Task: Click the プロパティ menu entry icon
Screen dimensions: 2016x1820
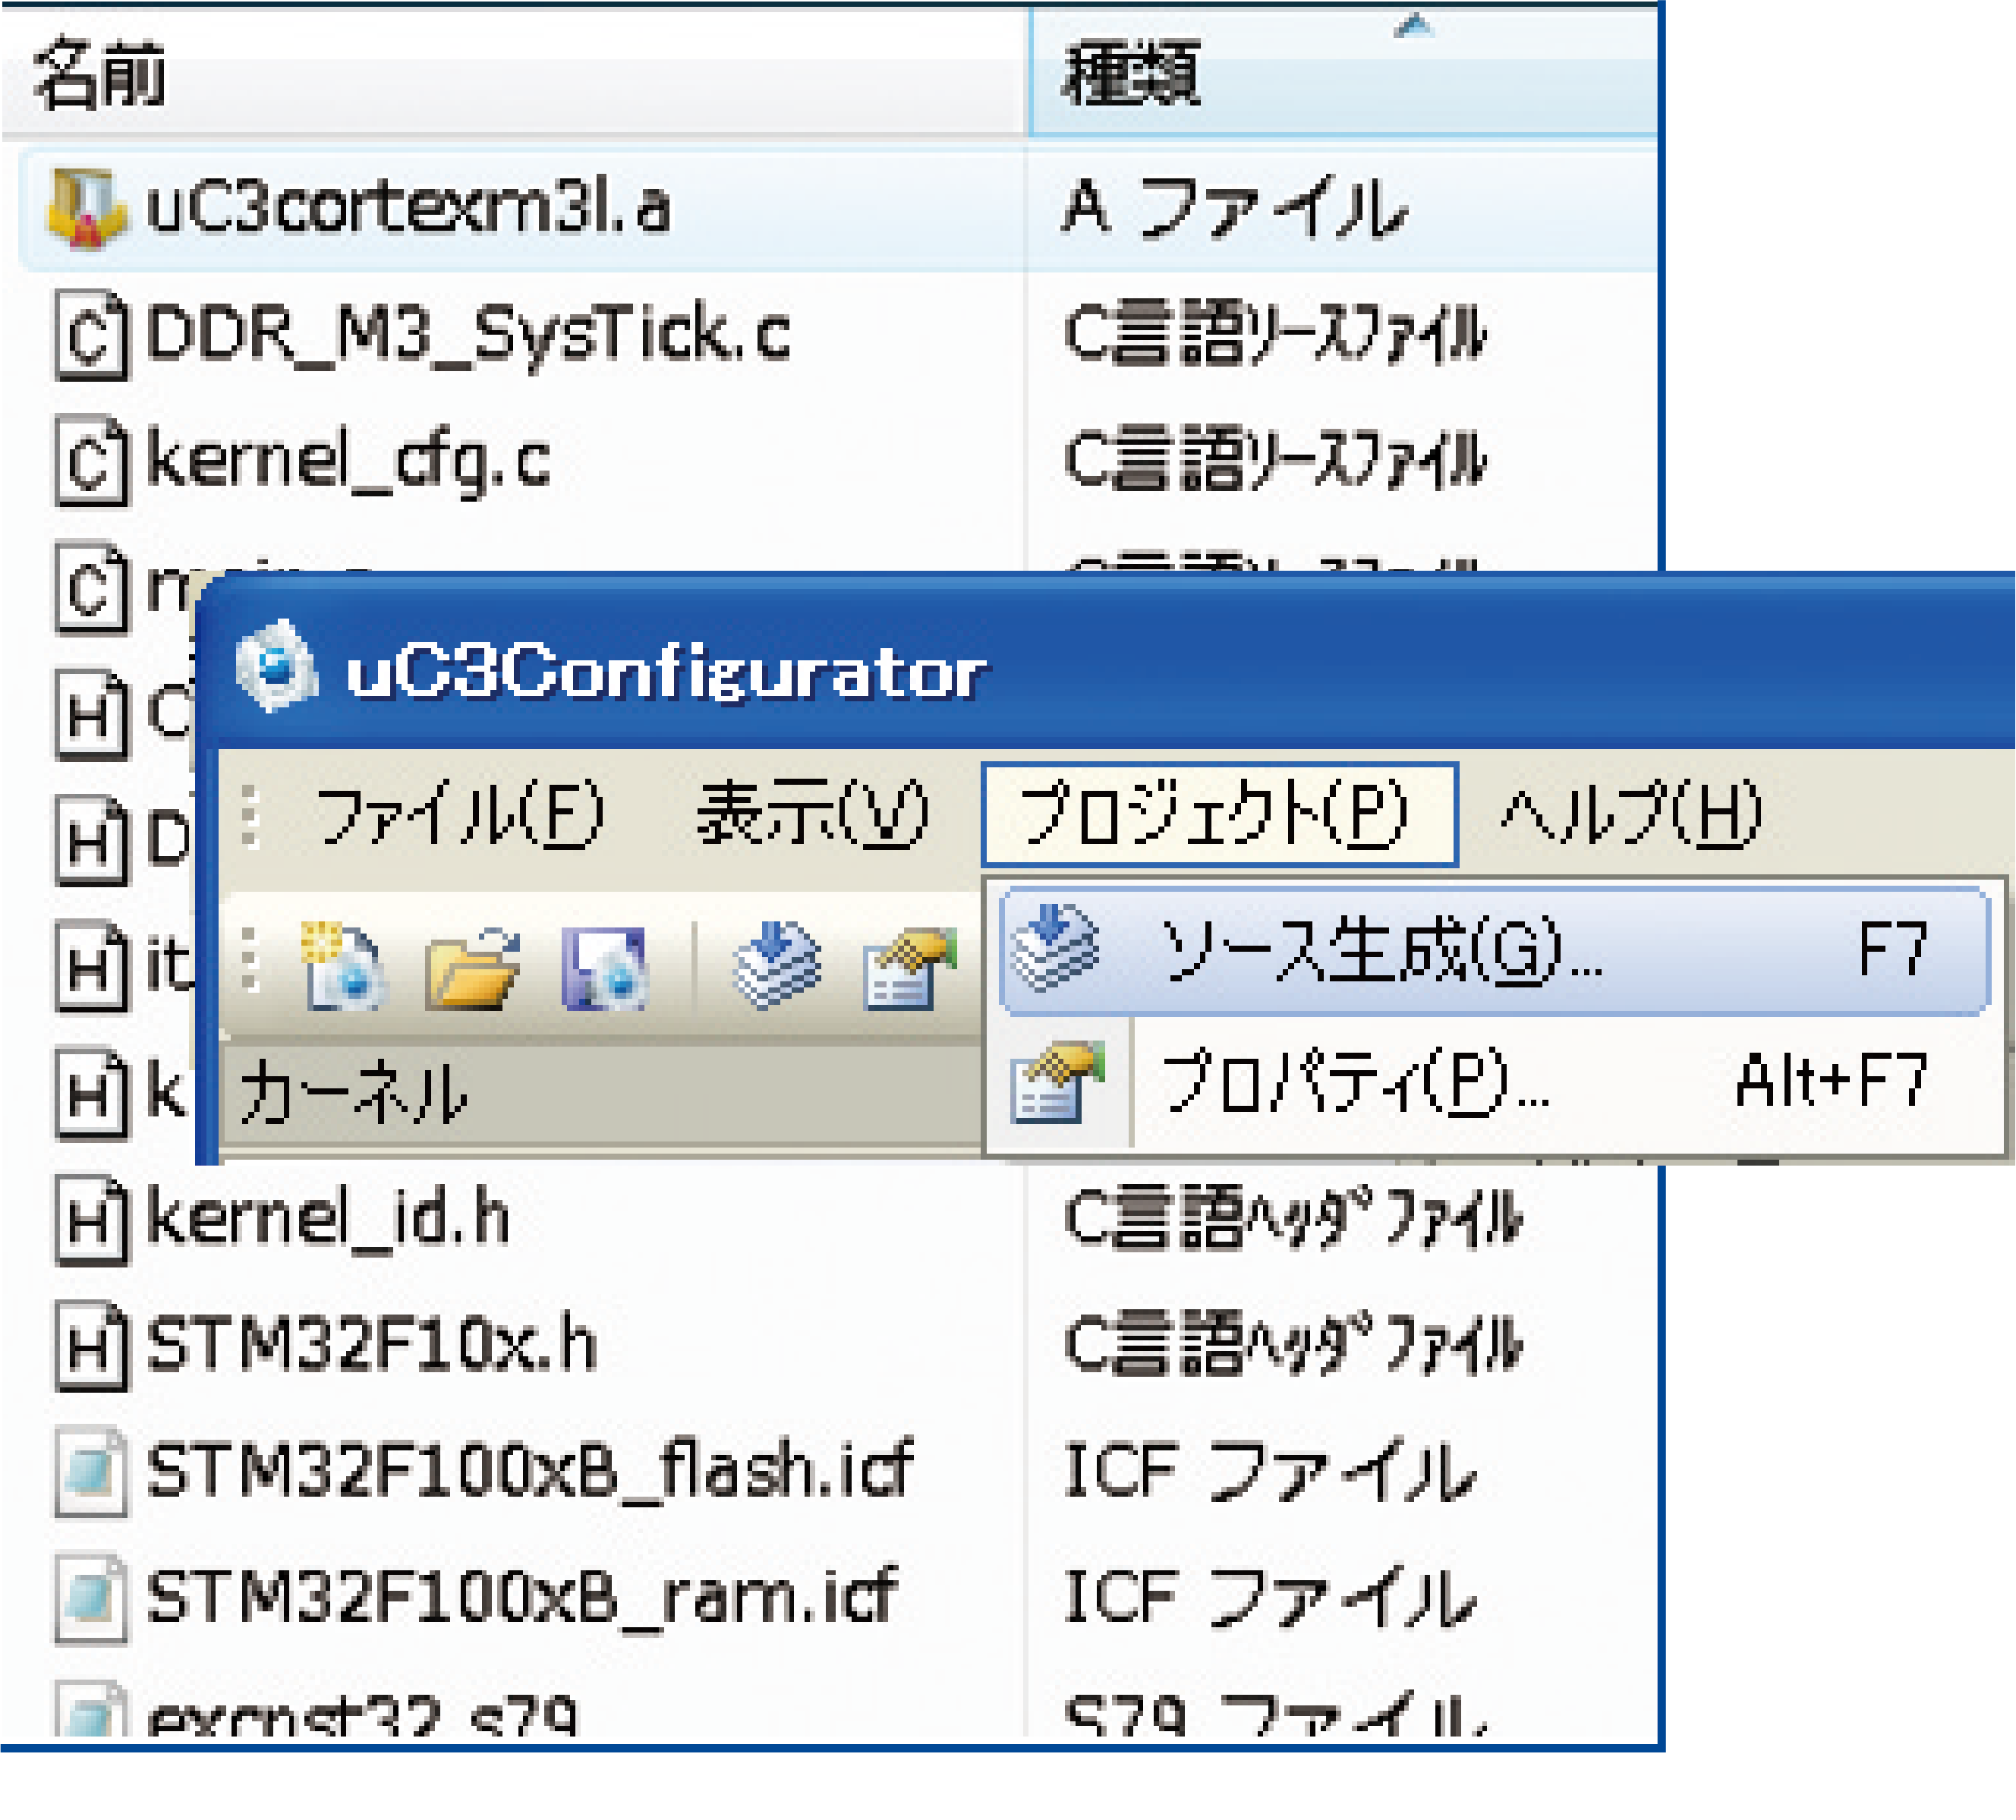Action: coord(1058,1082)
